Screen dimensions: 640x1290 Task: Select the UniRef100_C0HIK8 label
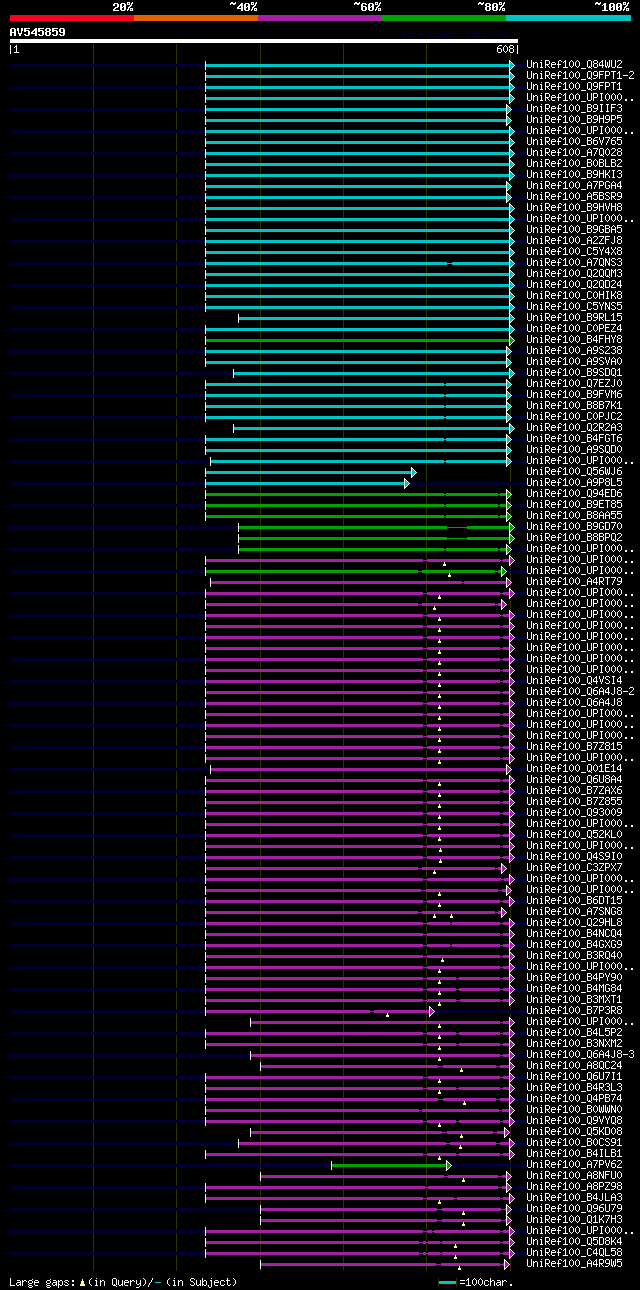(574, 295)
